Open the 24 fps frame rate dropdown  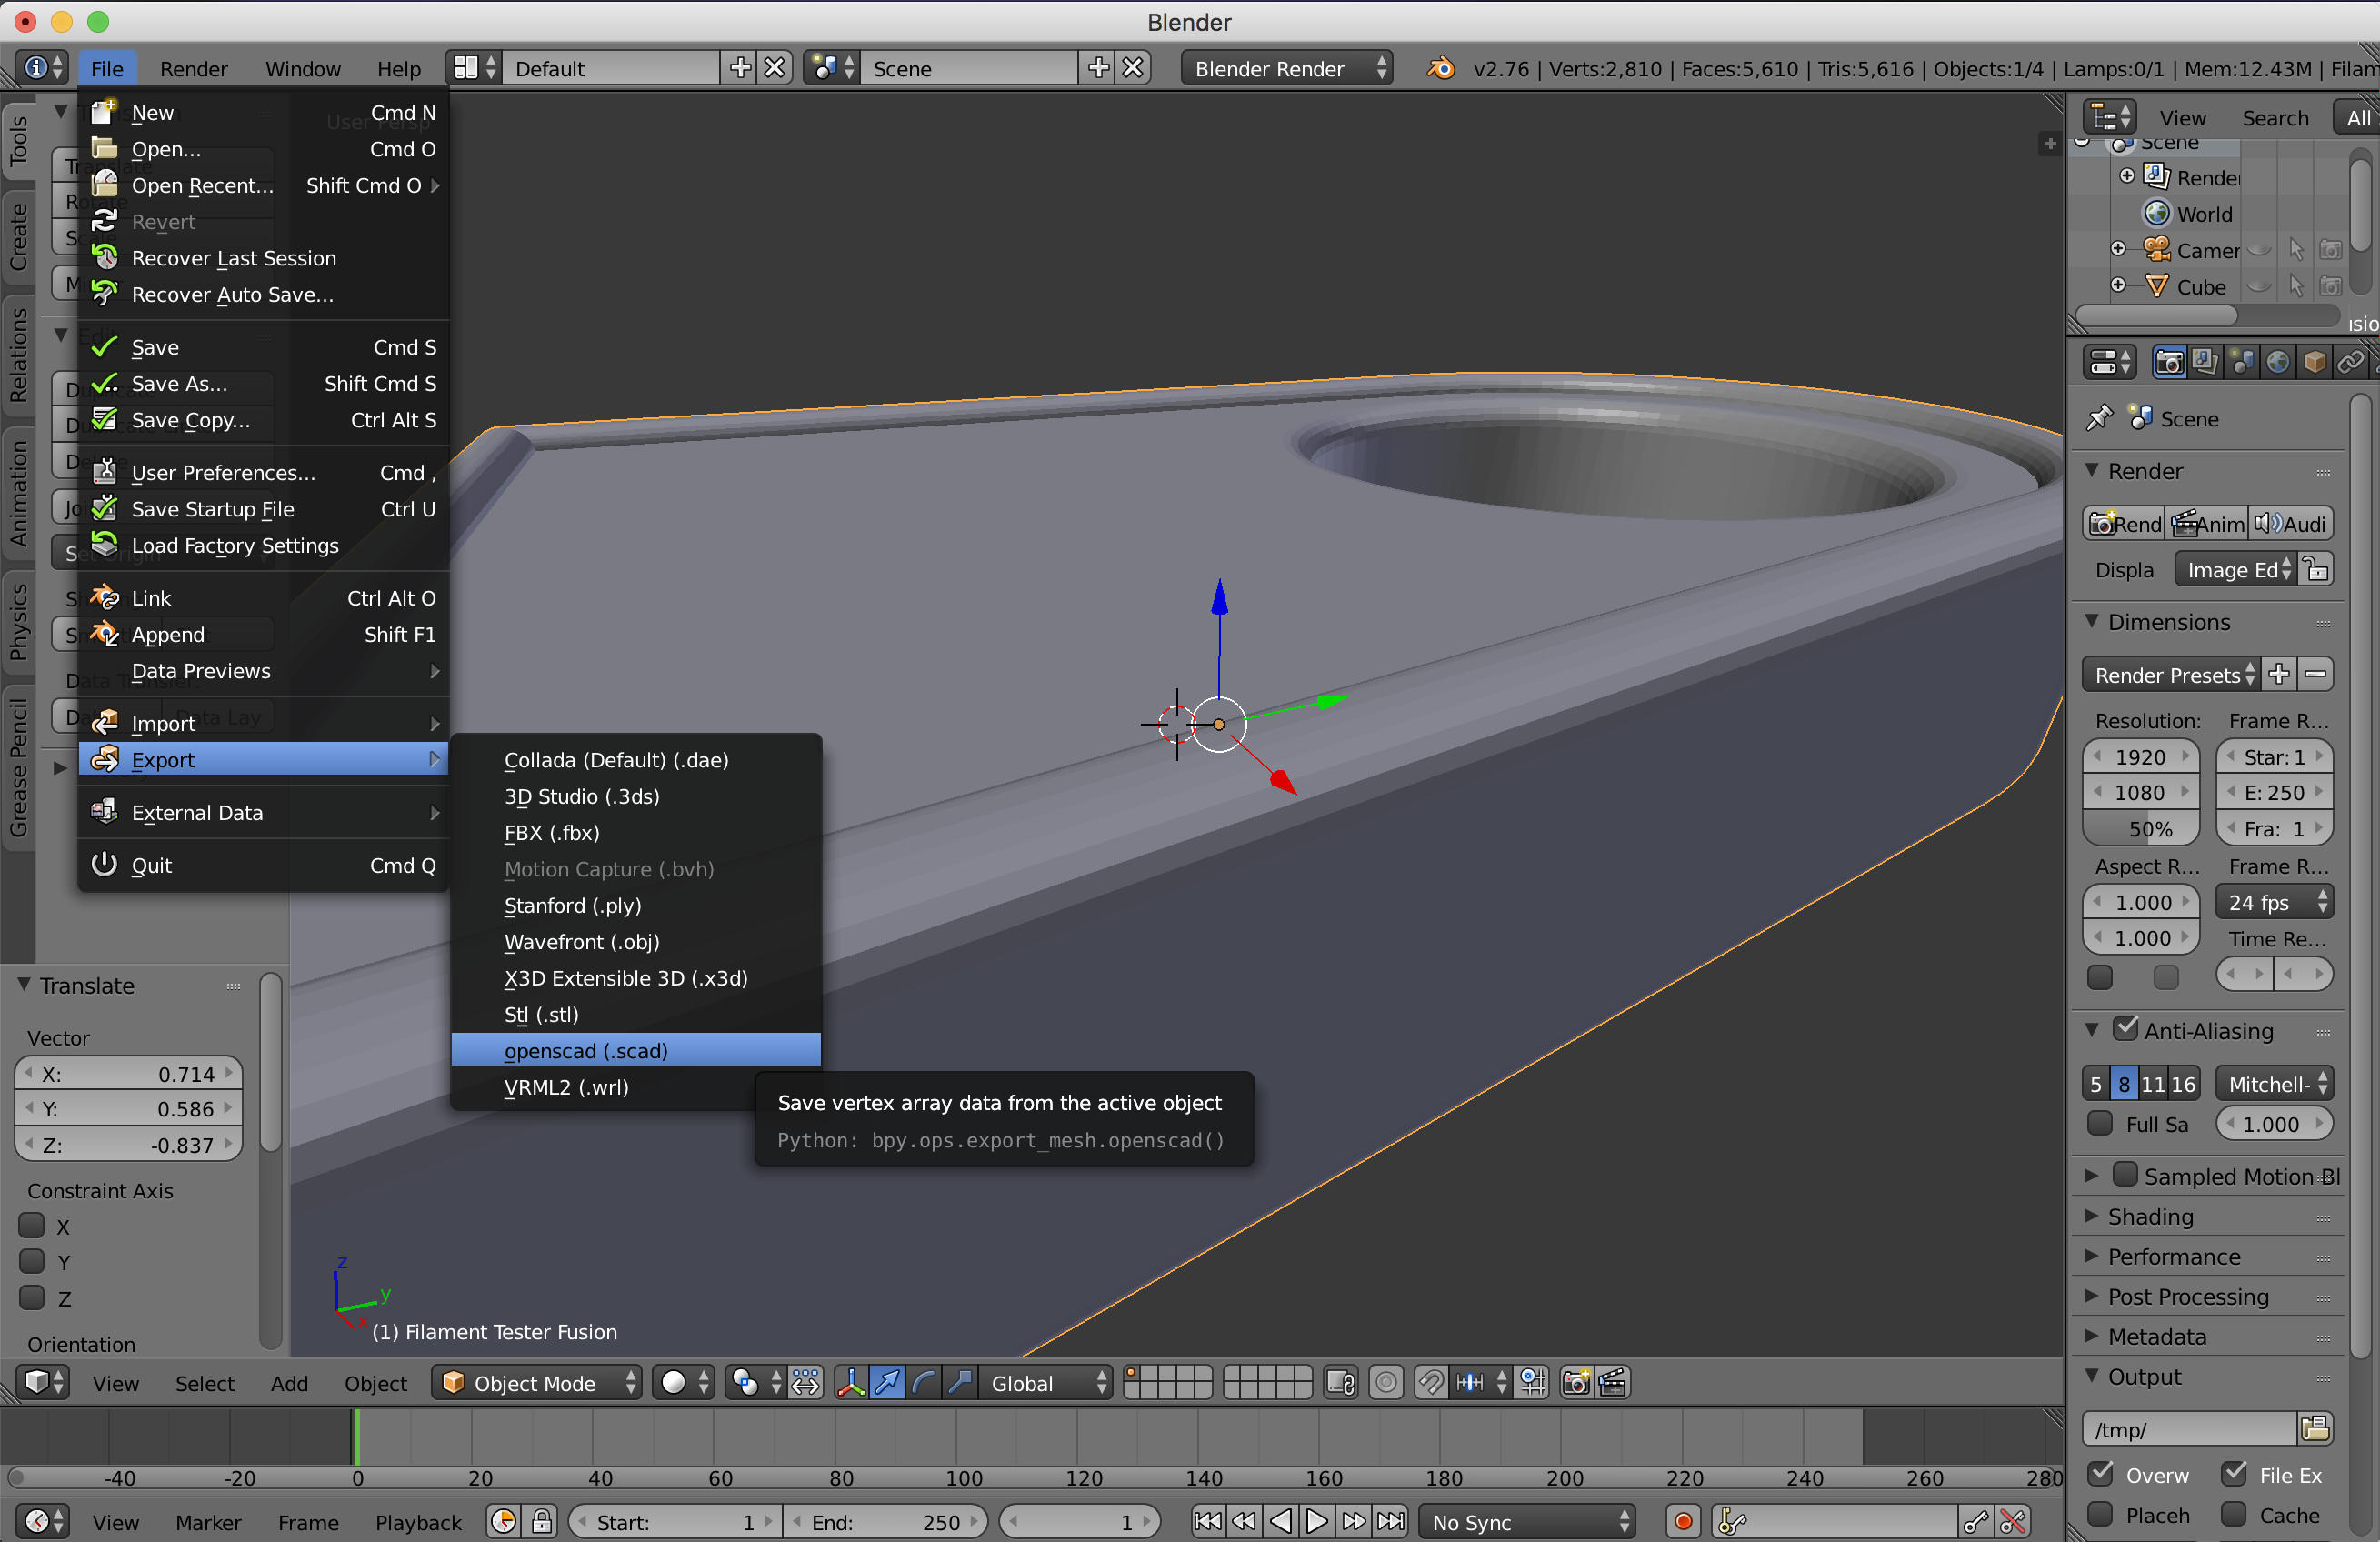pos(2274,902)
